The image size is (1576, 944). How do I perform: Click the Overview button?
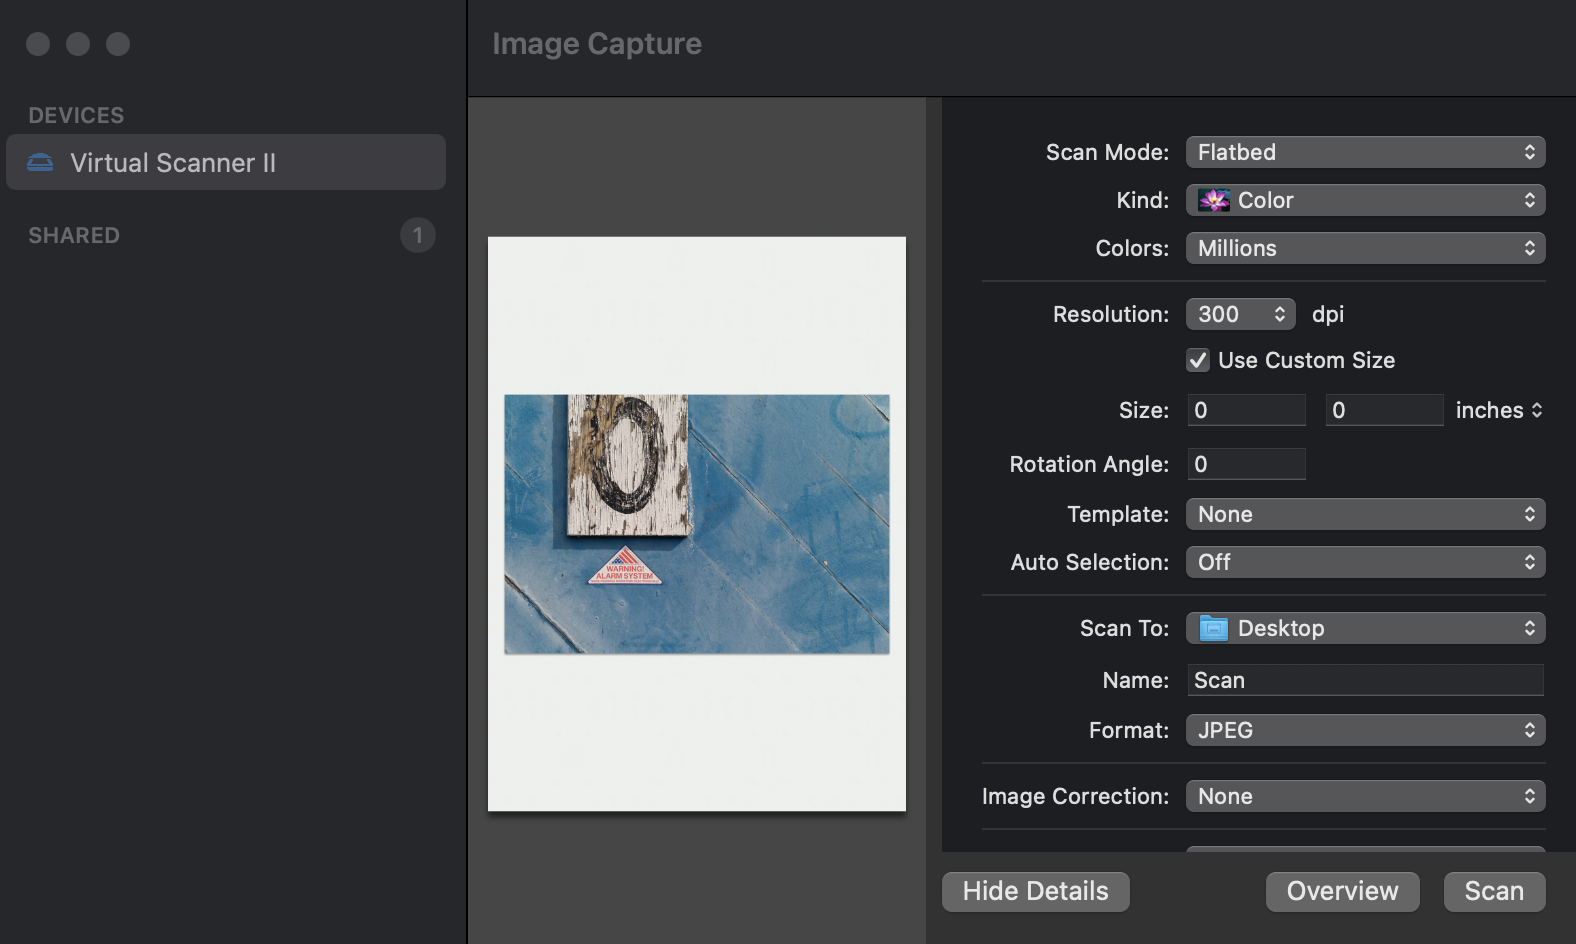point(1342,891)
